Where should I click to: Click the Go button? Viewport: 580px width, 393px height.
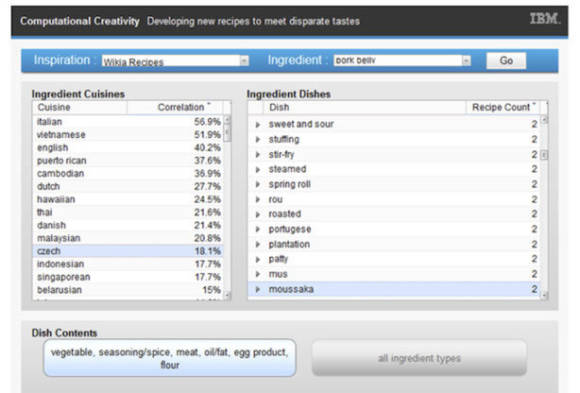point(506,60)
